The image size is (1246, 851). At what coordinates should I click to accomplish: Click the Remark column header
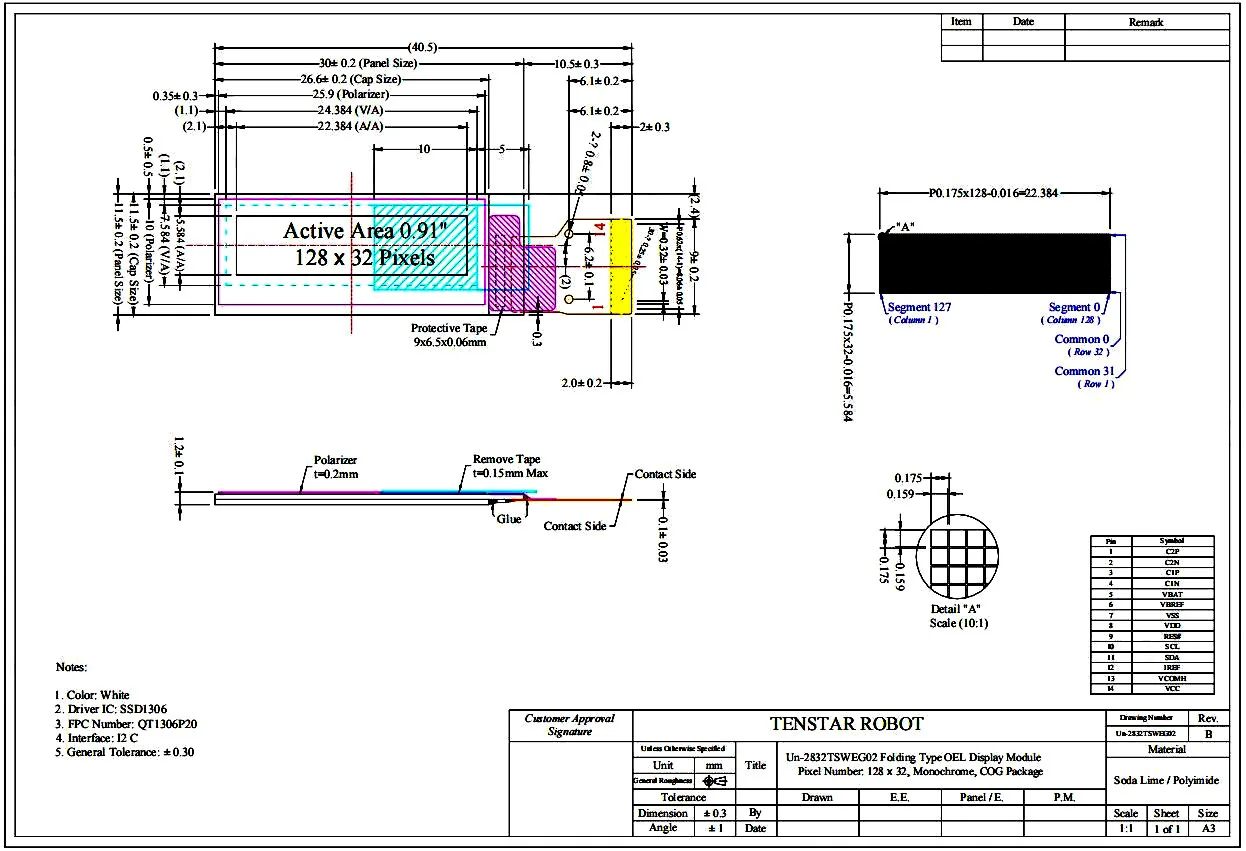pos(1146,22)
